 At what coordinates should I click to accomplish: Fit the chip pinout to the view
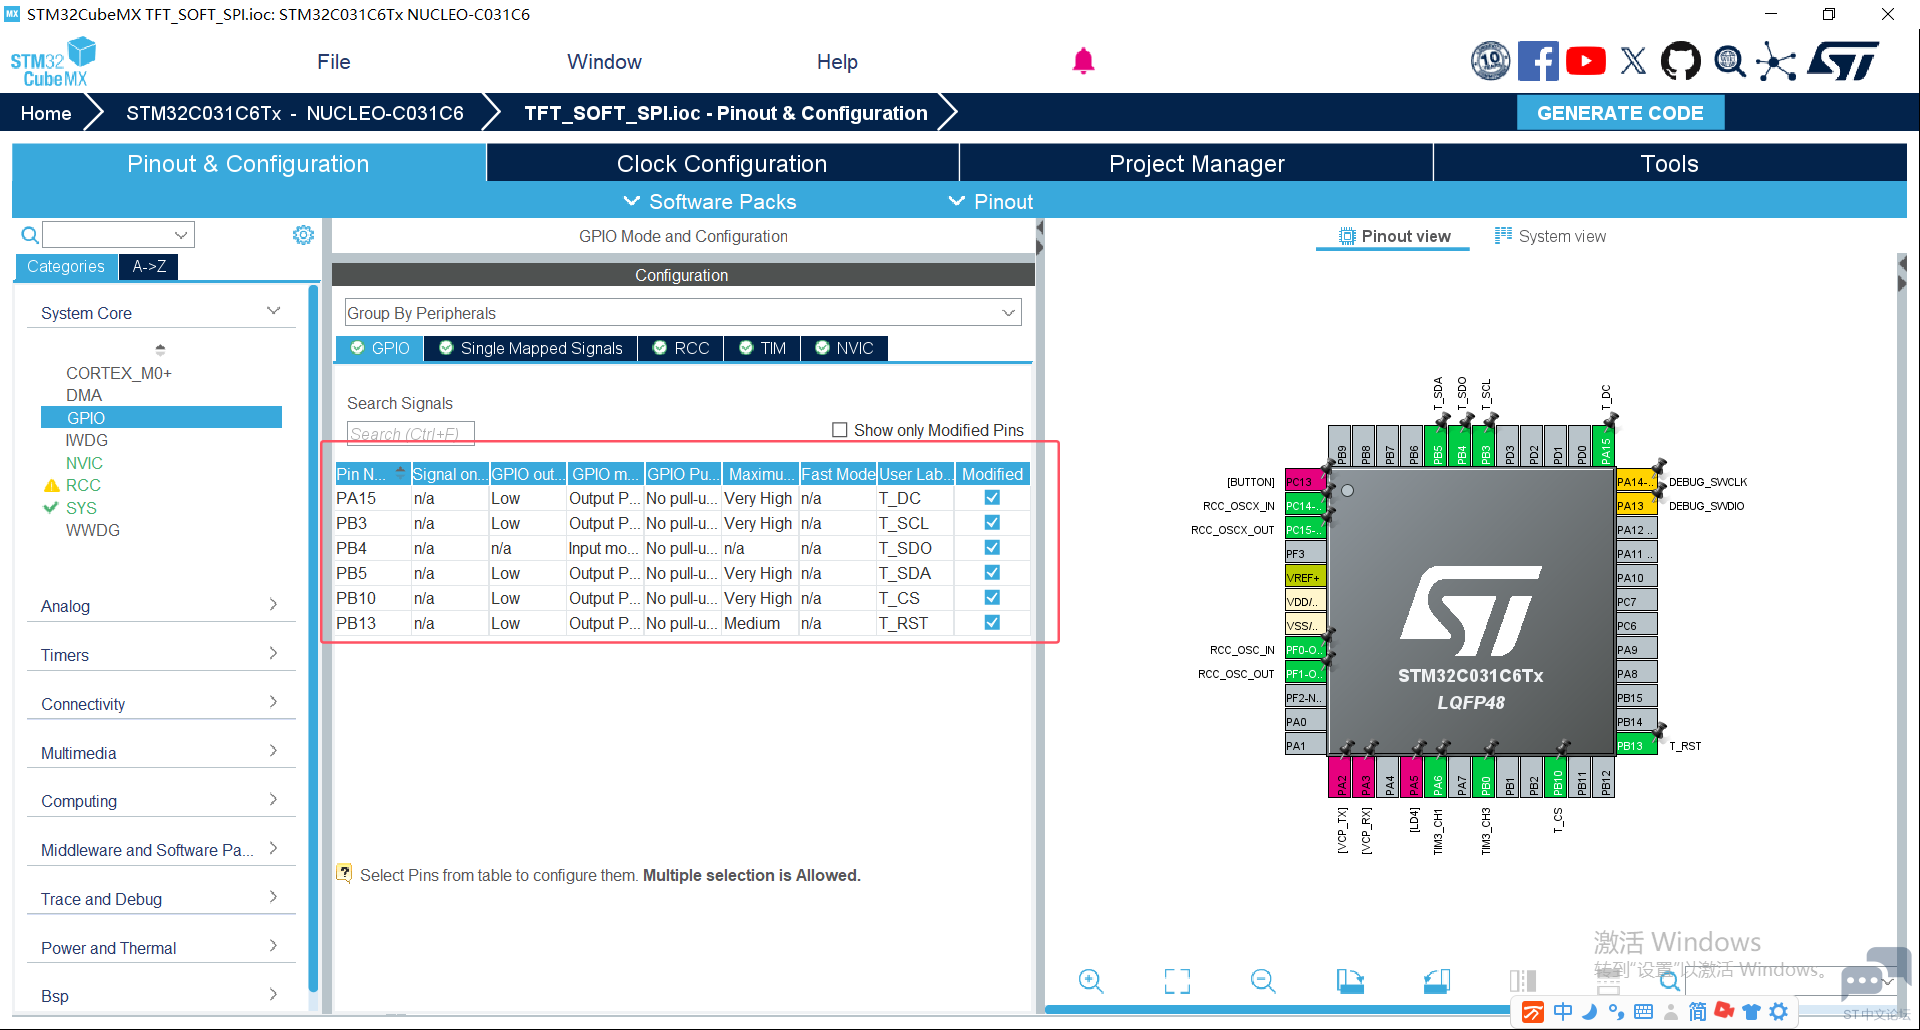1177,981
